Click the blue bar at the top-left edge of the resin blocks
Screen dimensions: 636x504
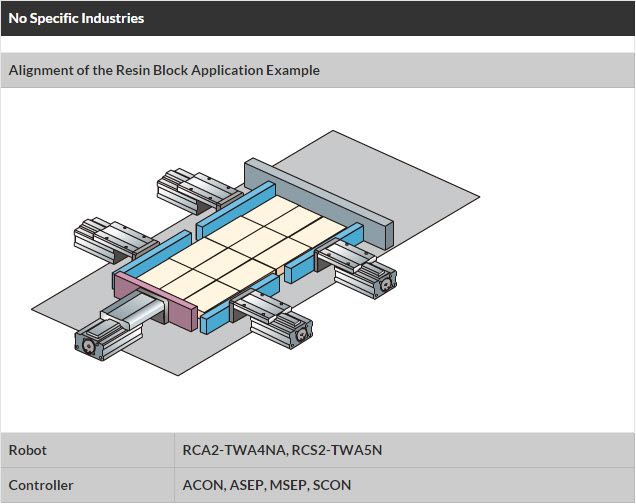237,203
